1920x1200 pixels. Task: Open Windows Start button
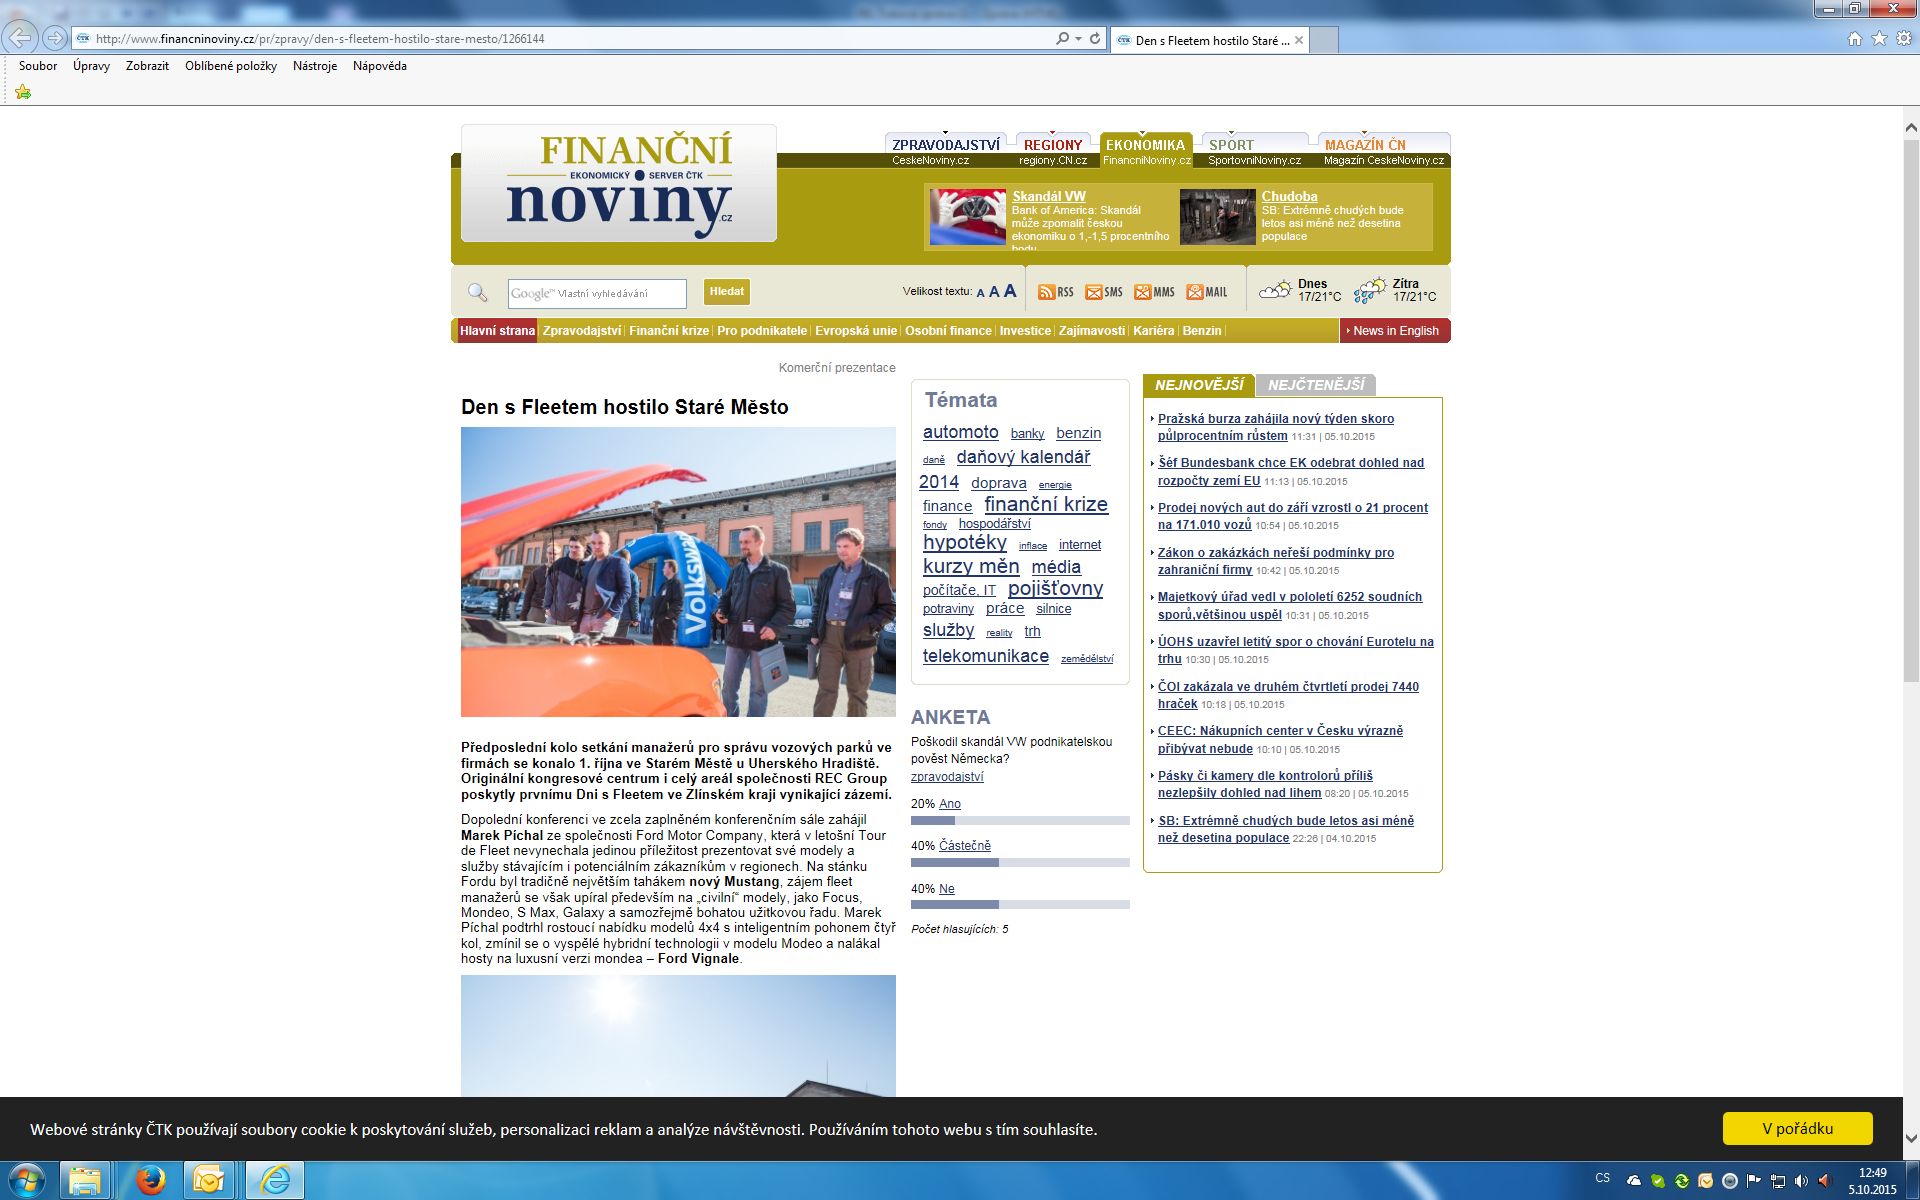click(x=25, y=1181)
